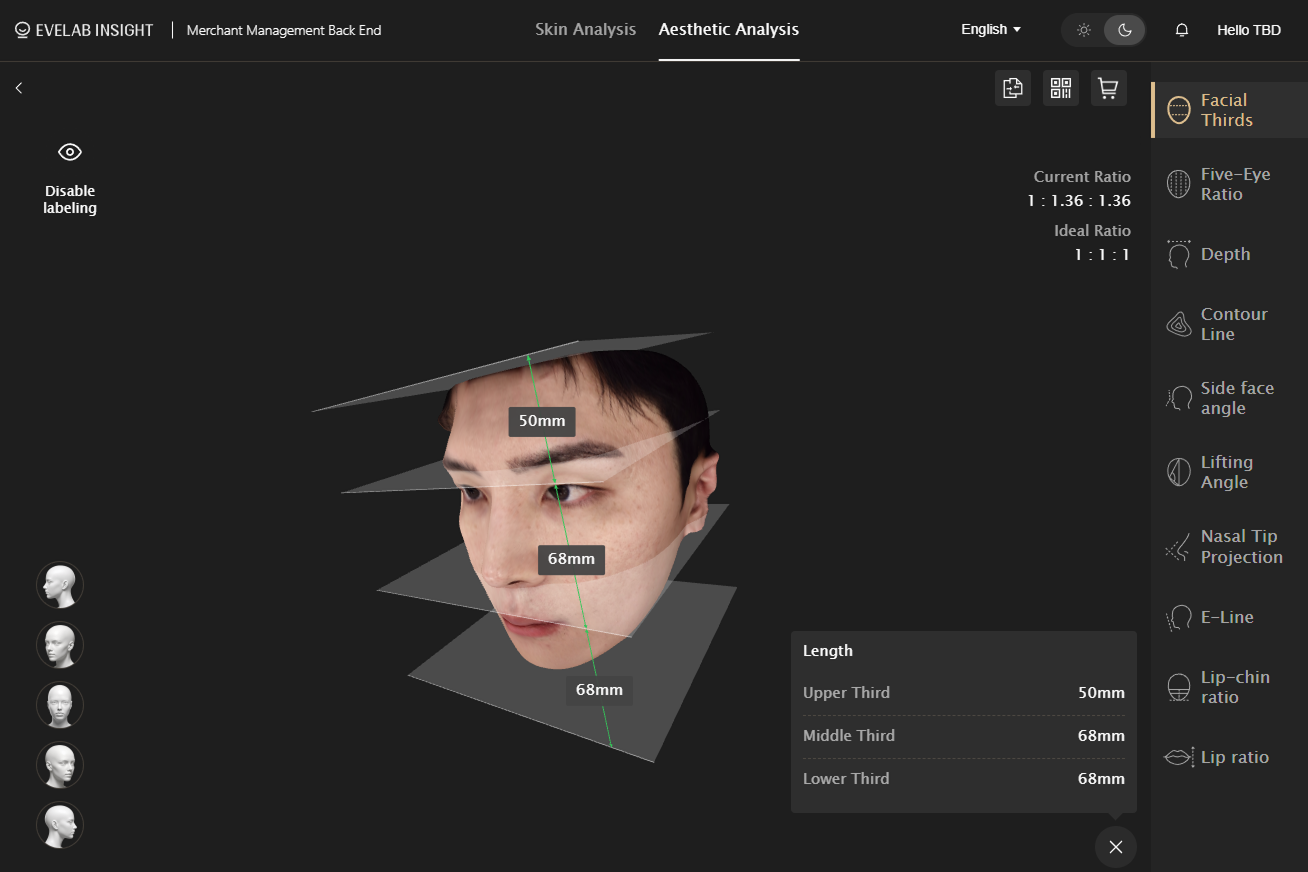Click the Upper Third row
Viewport: 1308px width, 872px height.
tap(964, 693)
